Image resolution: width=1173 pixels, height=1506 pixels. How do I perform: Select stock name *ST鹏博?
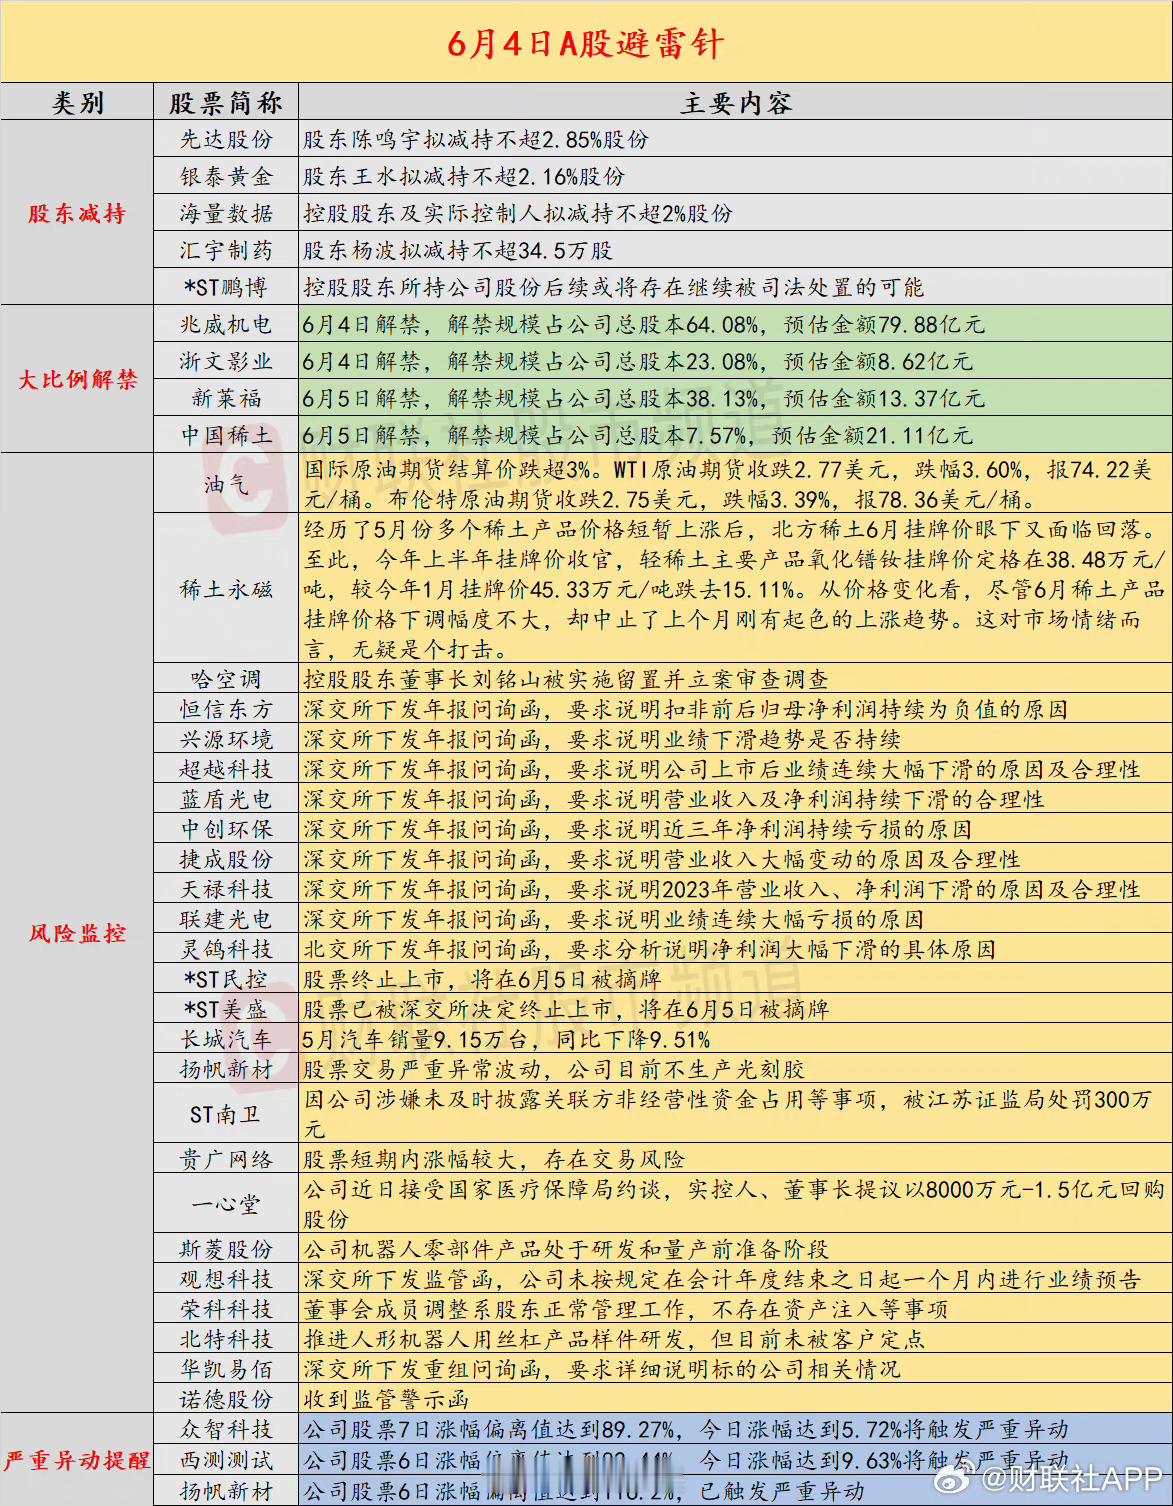pos(226,288)
